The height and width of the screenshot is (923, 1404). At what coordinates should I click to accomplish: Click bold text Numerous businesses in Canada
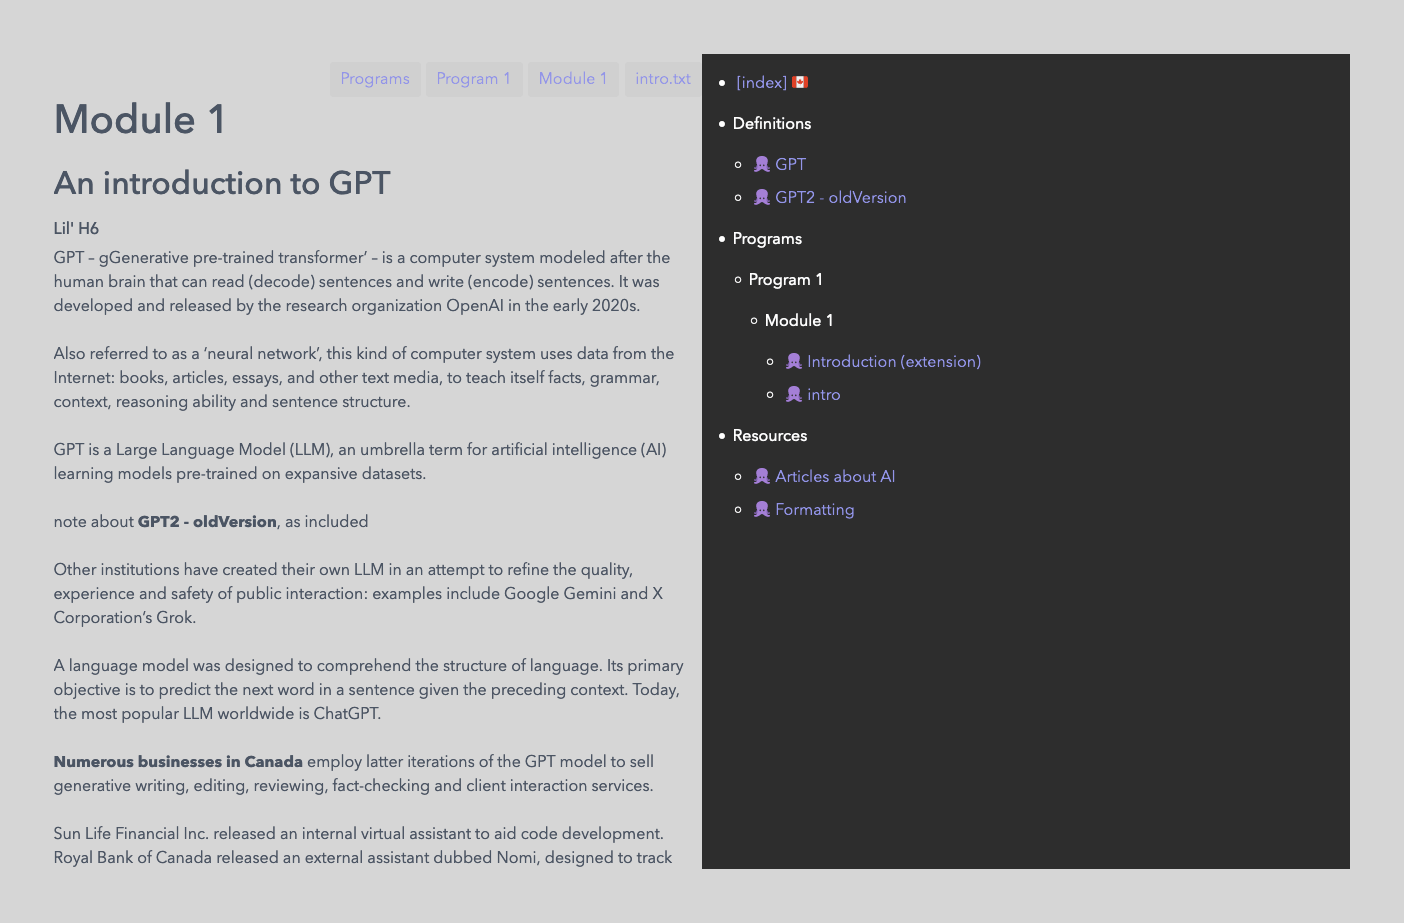tap(178, 762)
